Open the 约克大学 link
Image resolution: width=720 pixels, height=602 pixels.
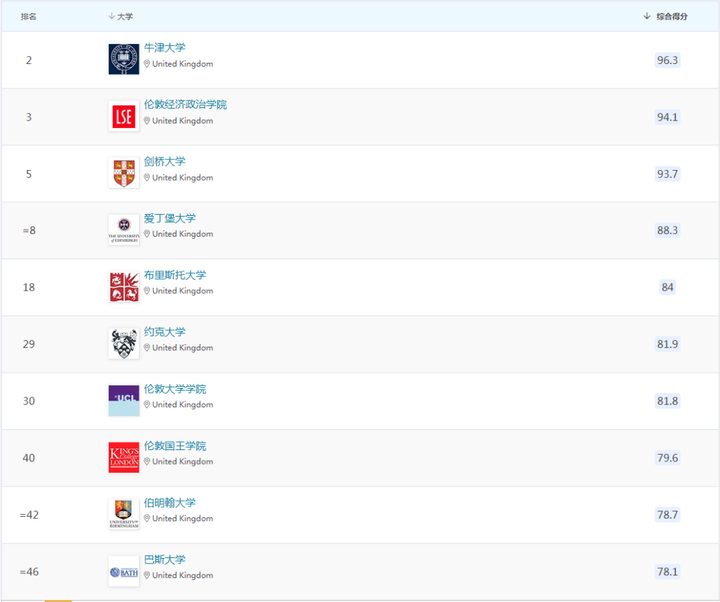(x=165, y=332)
